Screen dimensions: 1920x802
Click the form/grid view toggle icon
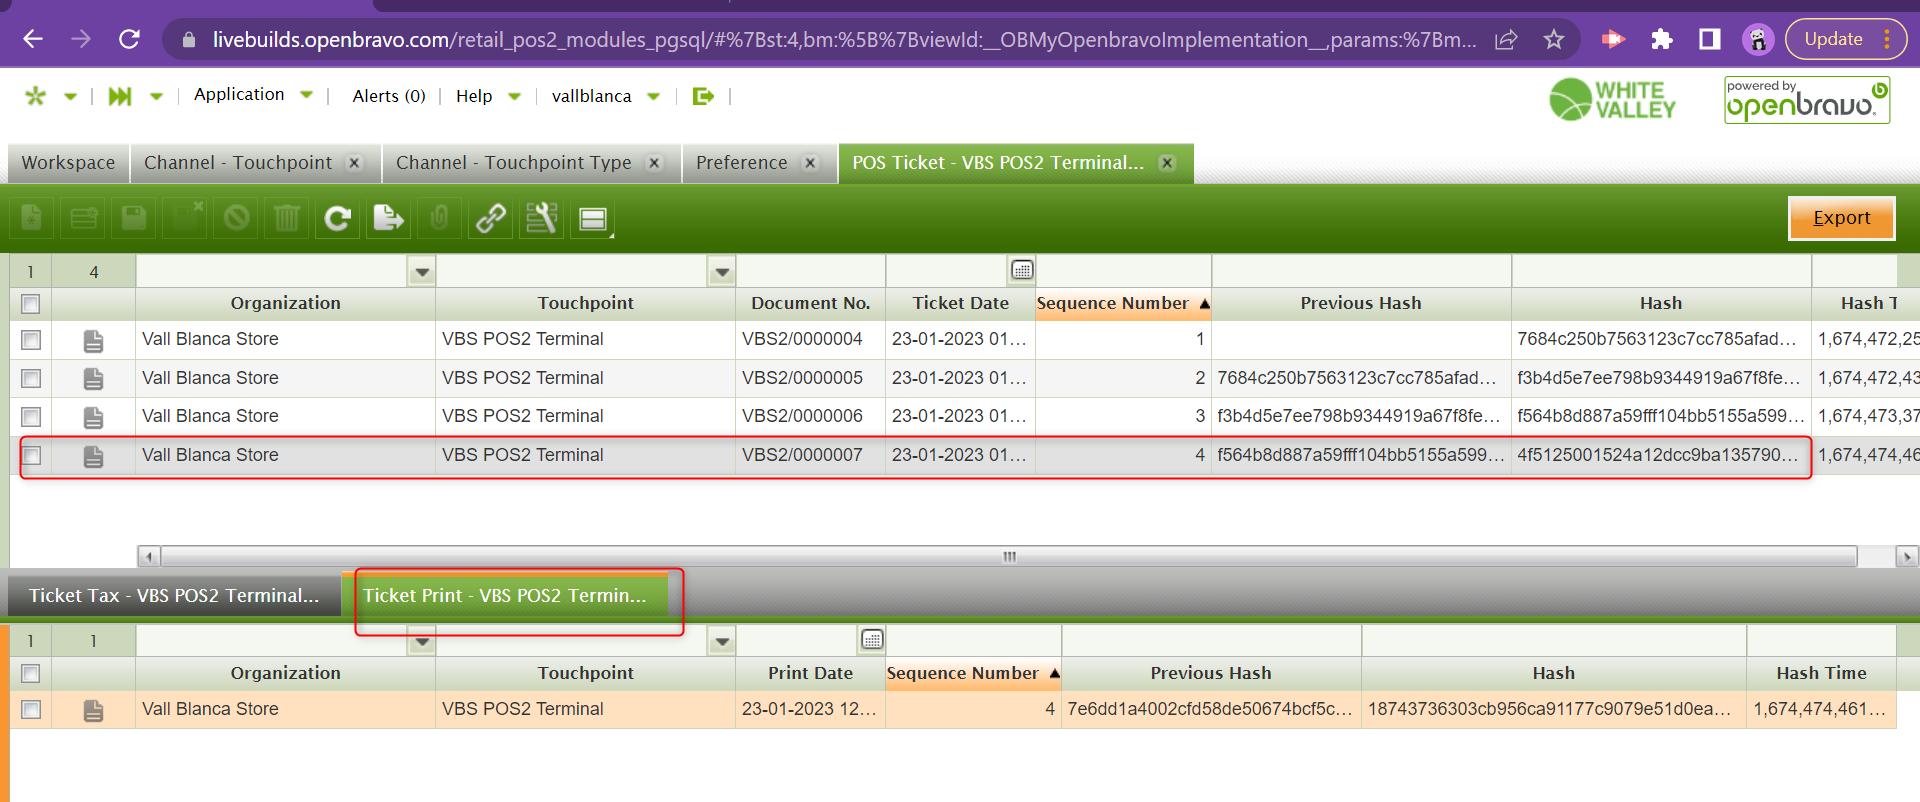point(593,218)
